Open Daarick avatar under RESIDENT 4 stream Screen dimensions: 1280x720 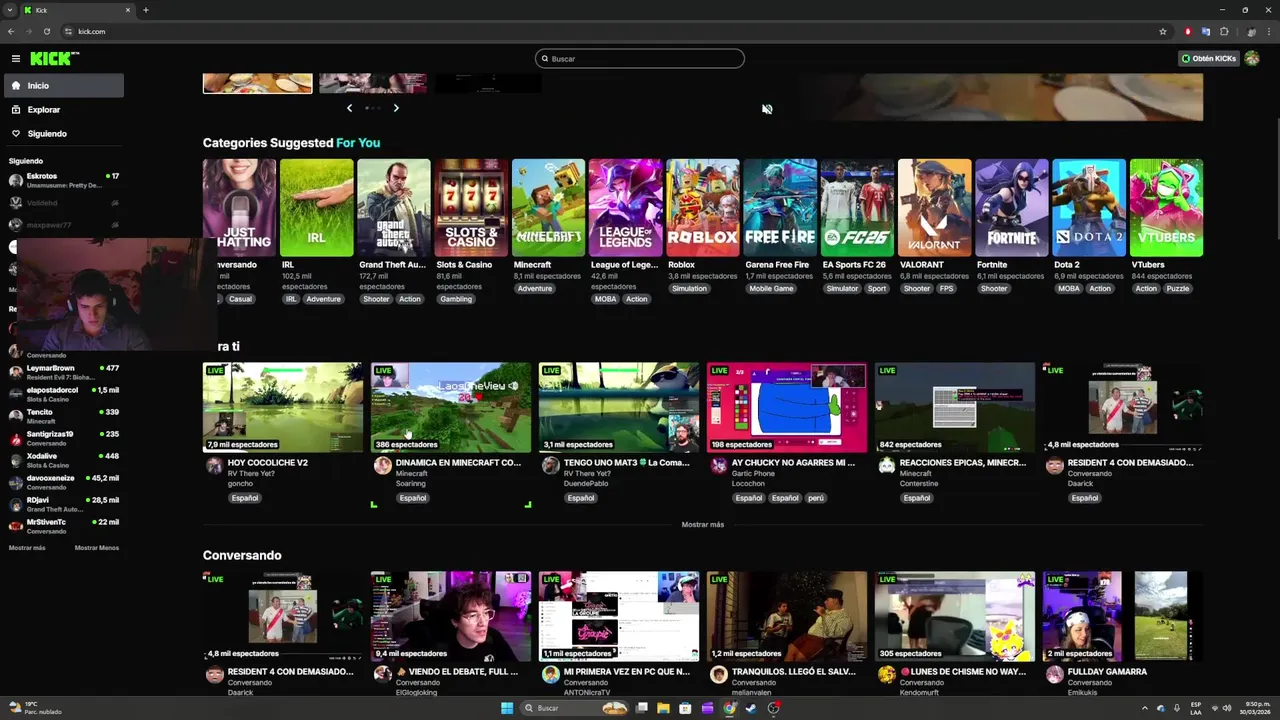(1054, 466)
